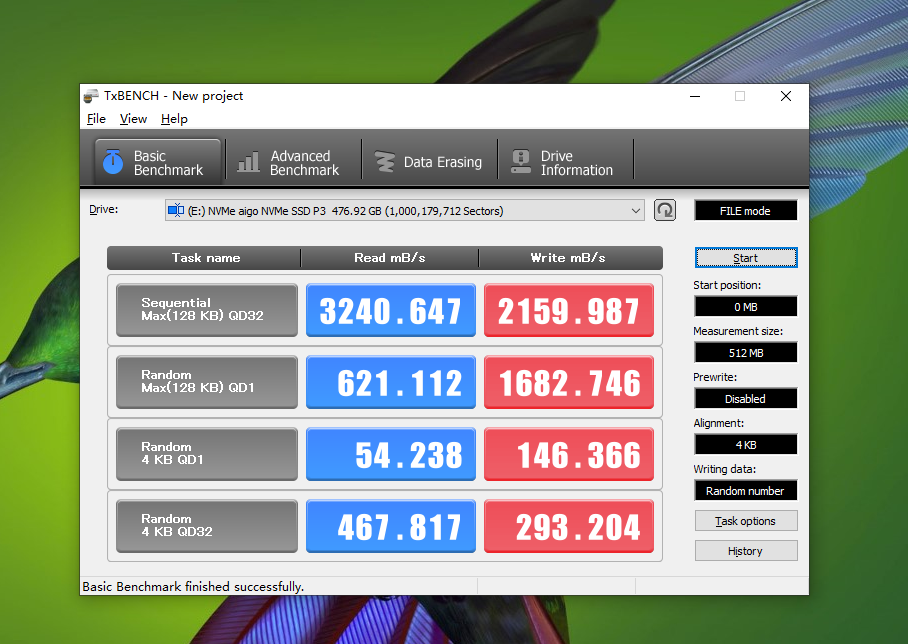Click the 'Basic Benchmark finished successfully' status text
The height and width of the screenshot is (644, 908).
point(193,587)
